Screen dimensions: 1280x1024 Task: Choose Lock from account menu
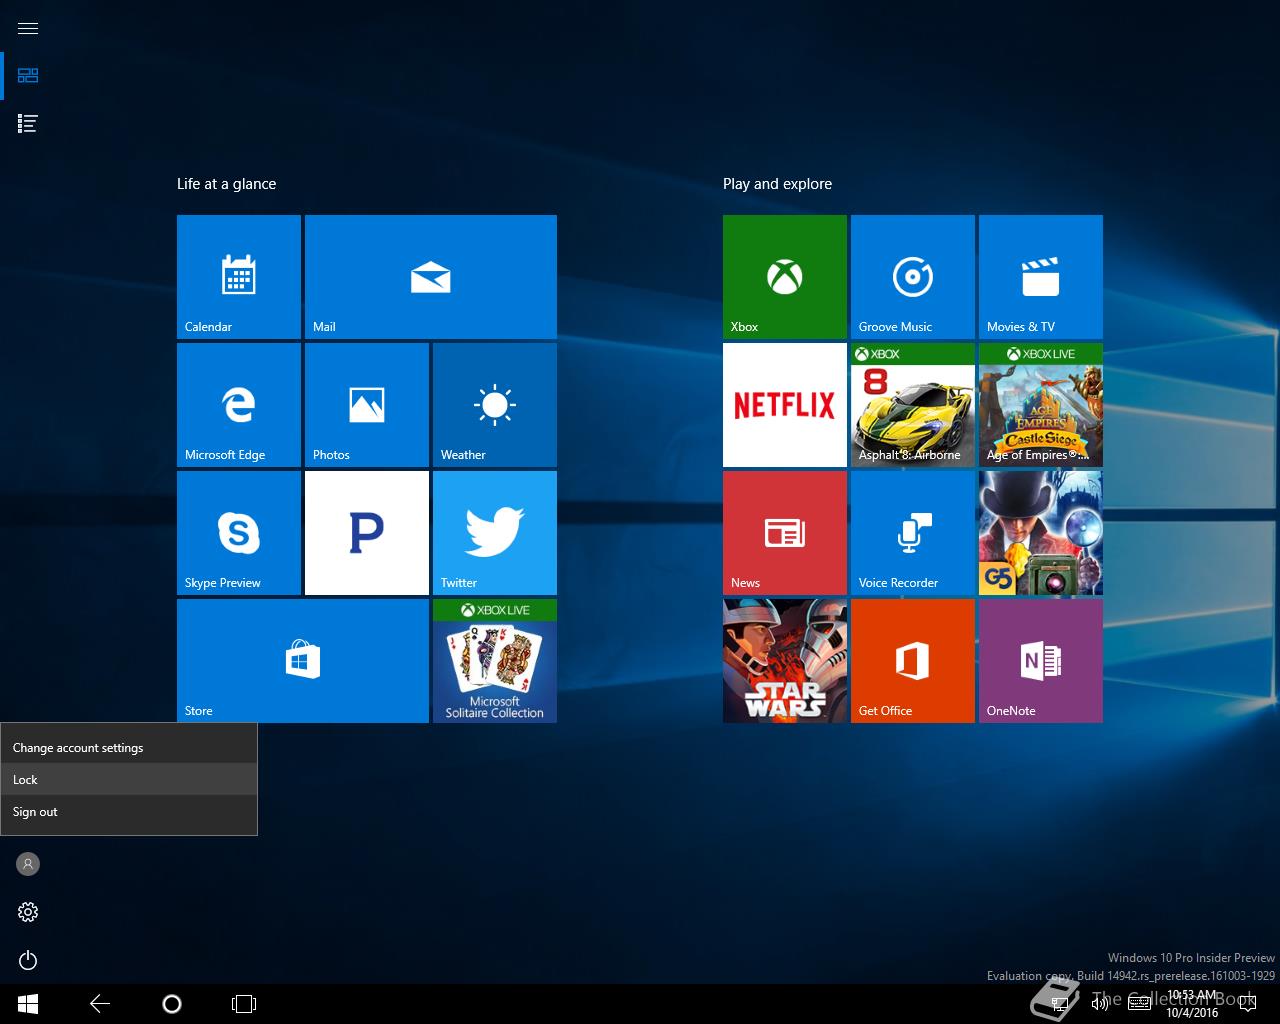tap(129, 780)
